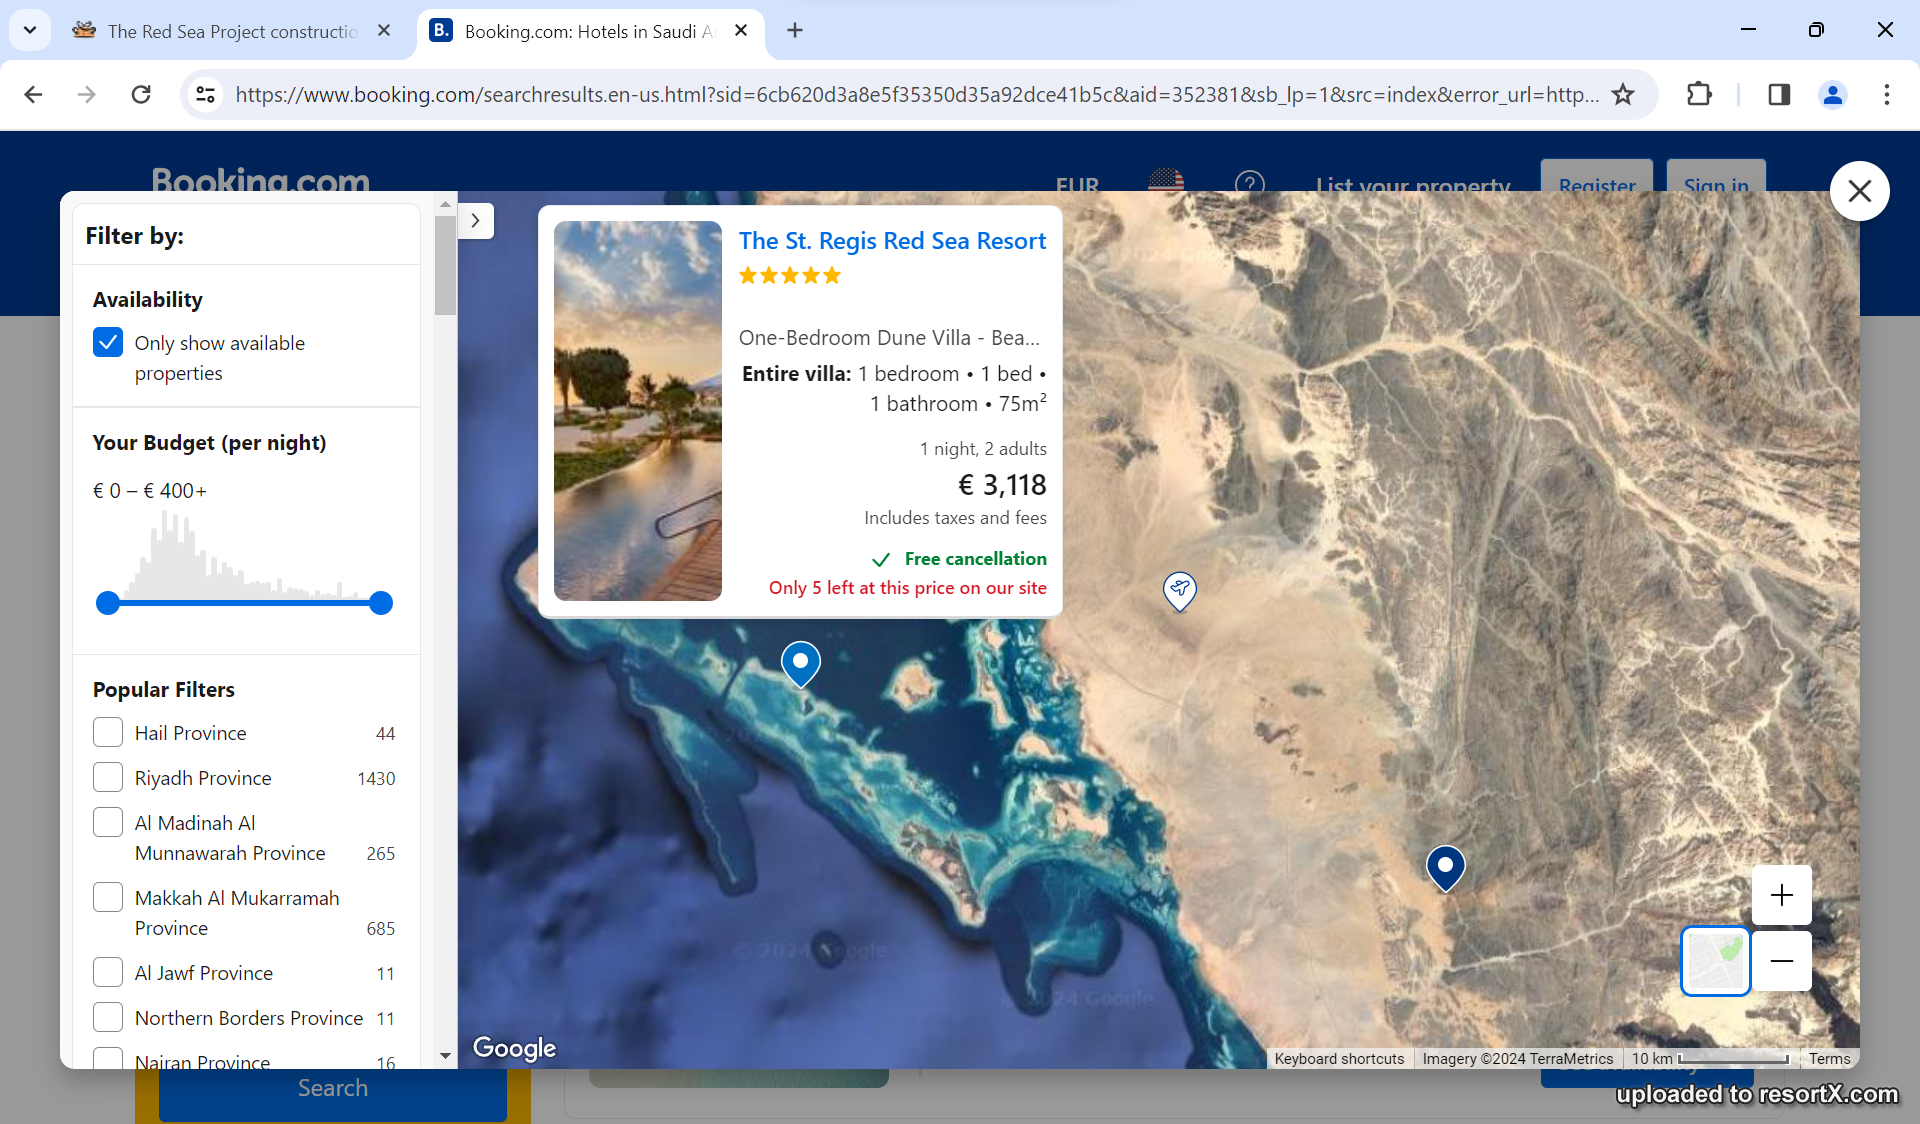Reload the current page
1920x1124 pixels.
pos(141,94)
